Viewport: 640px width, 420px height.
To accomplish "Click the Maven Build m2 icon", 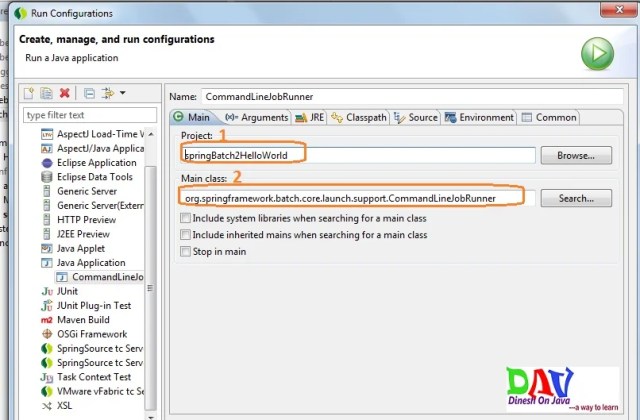I will point(47,320).
